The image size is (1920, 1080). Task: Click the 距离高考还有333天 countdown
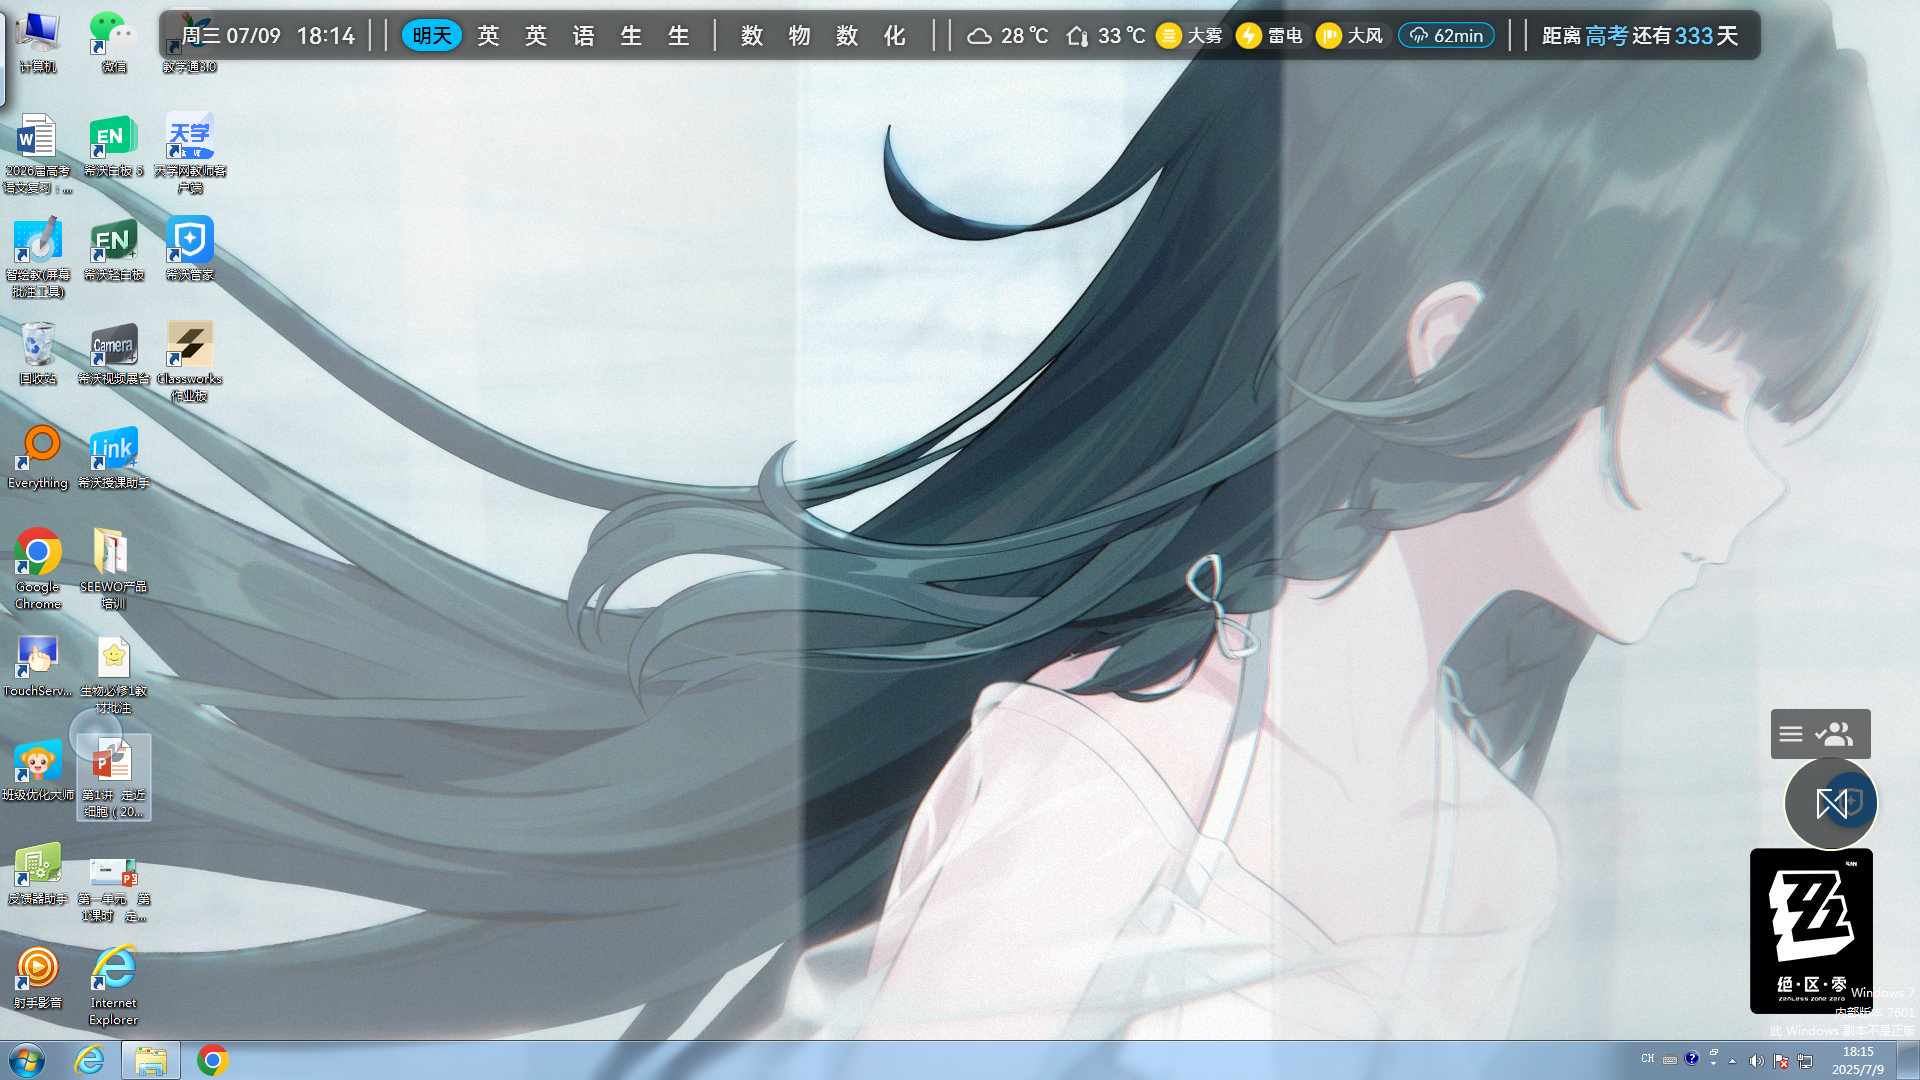coord(1640,36)
